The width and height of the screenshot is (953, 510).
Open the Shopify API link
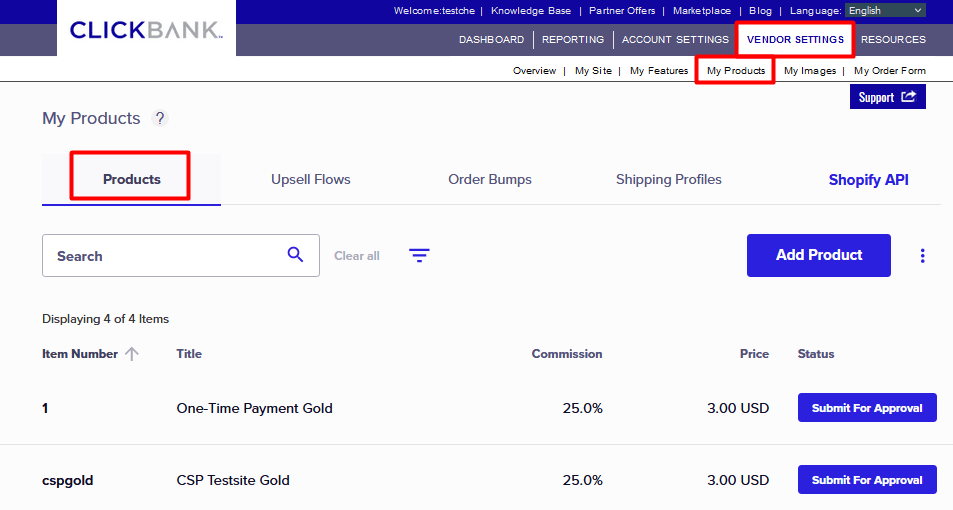pyautogui.click(x=868, y=180)
